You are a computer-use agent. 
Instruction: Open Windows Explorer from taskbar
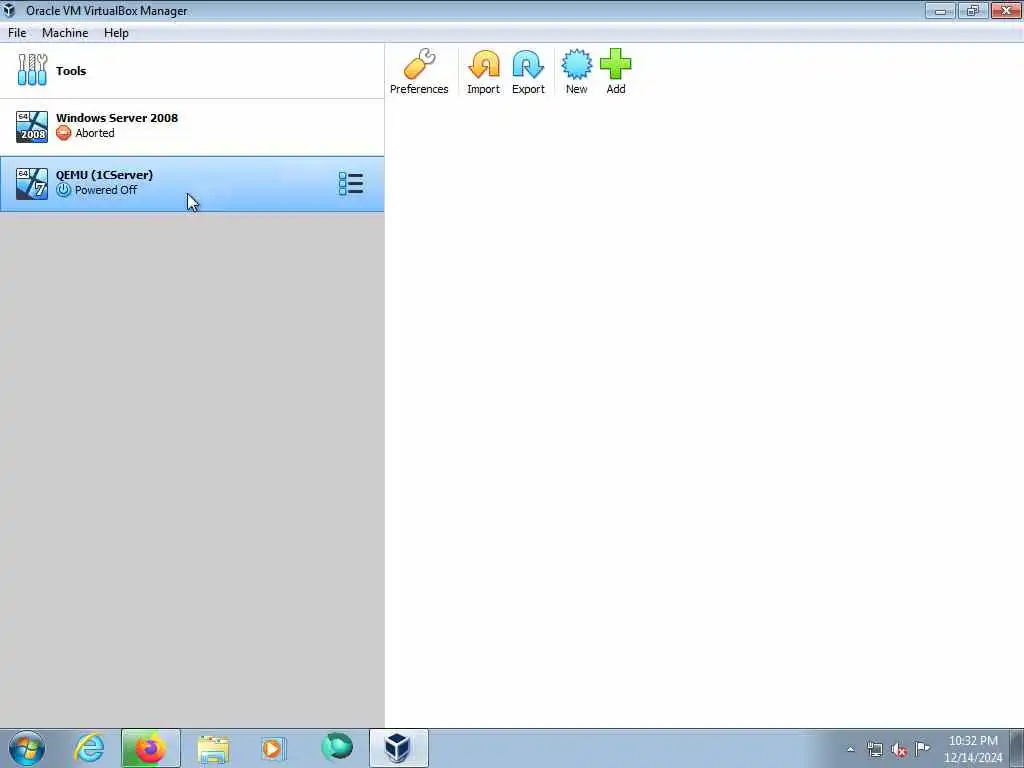[213, 748]
